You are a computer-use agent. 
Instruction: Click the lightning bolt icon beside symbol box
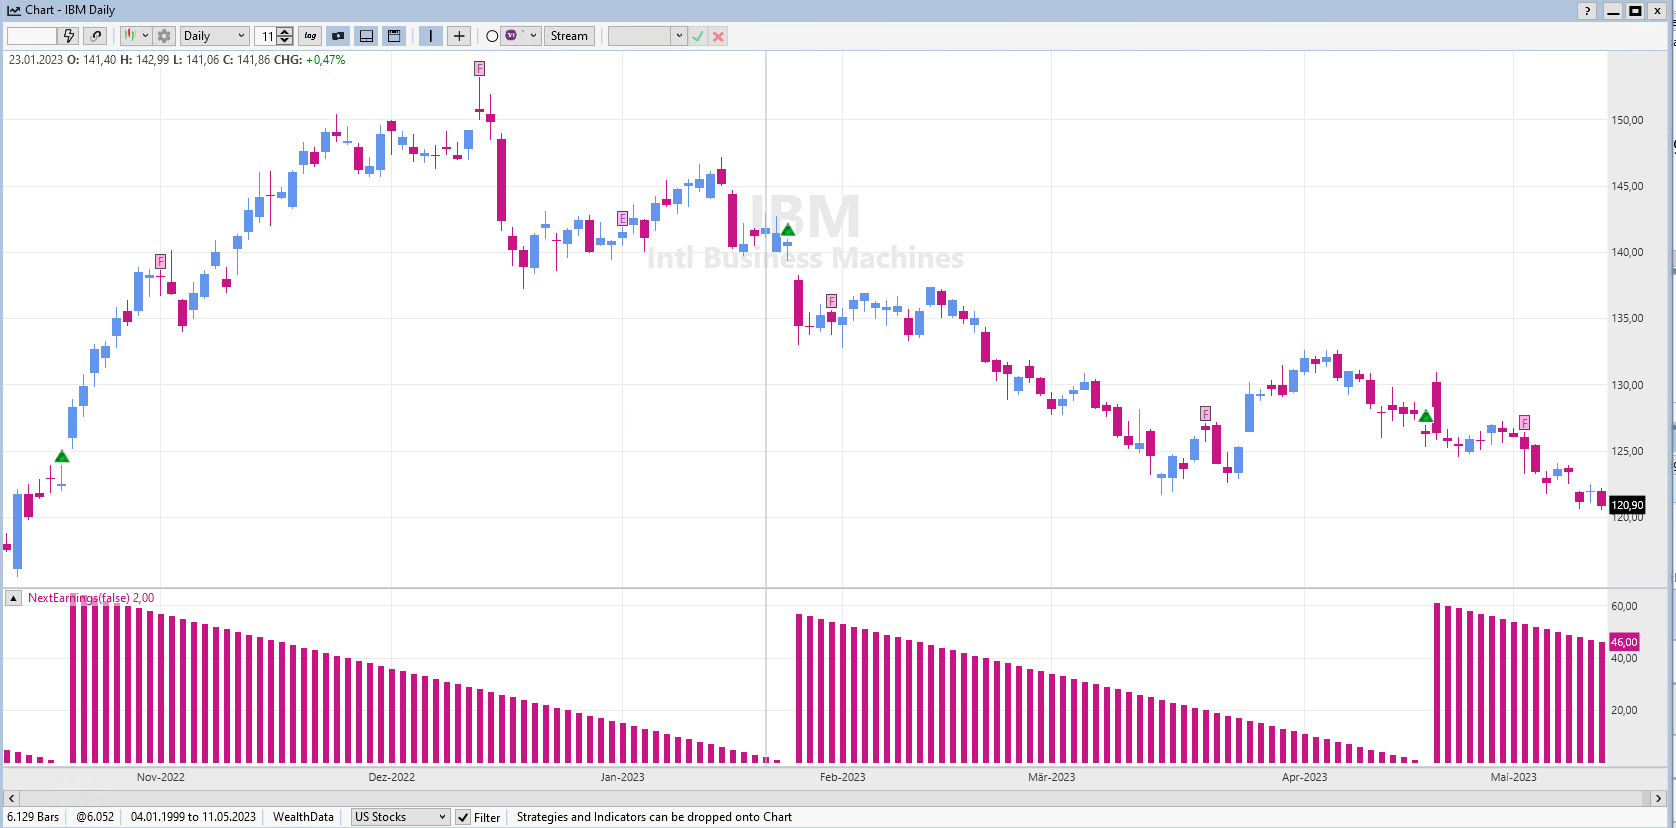click(x=69, y=36)
